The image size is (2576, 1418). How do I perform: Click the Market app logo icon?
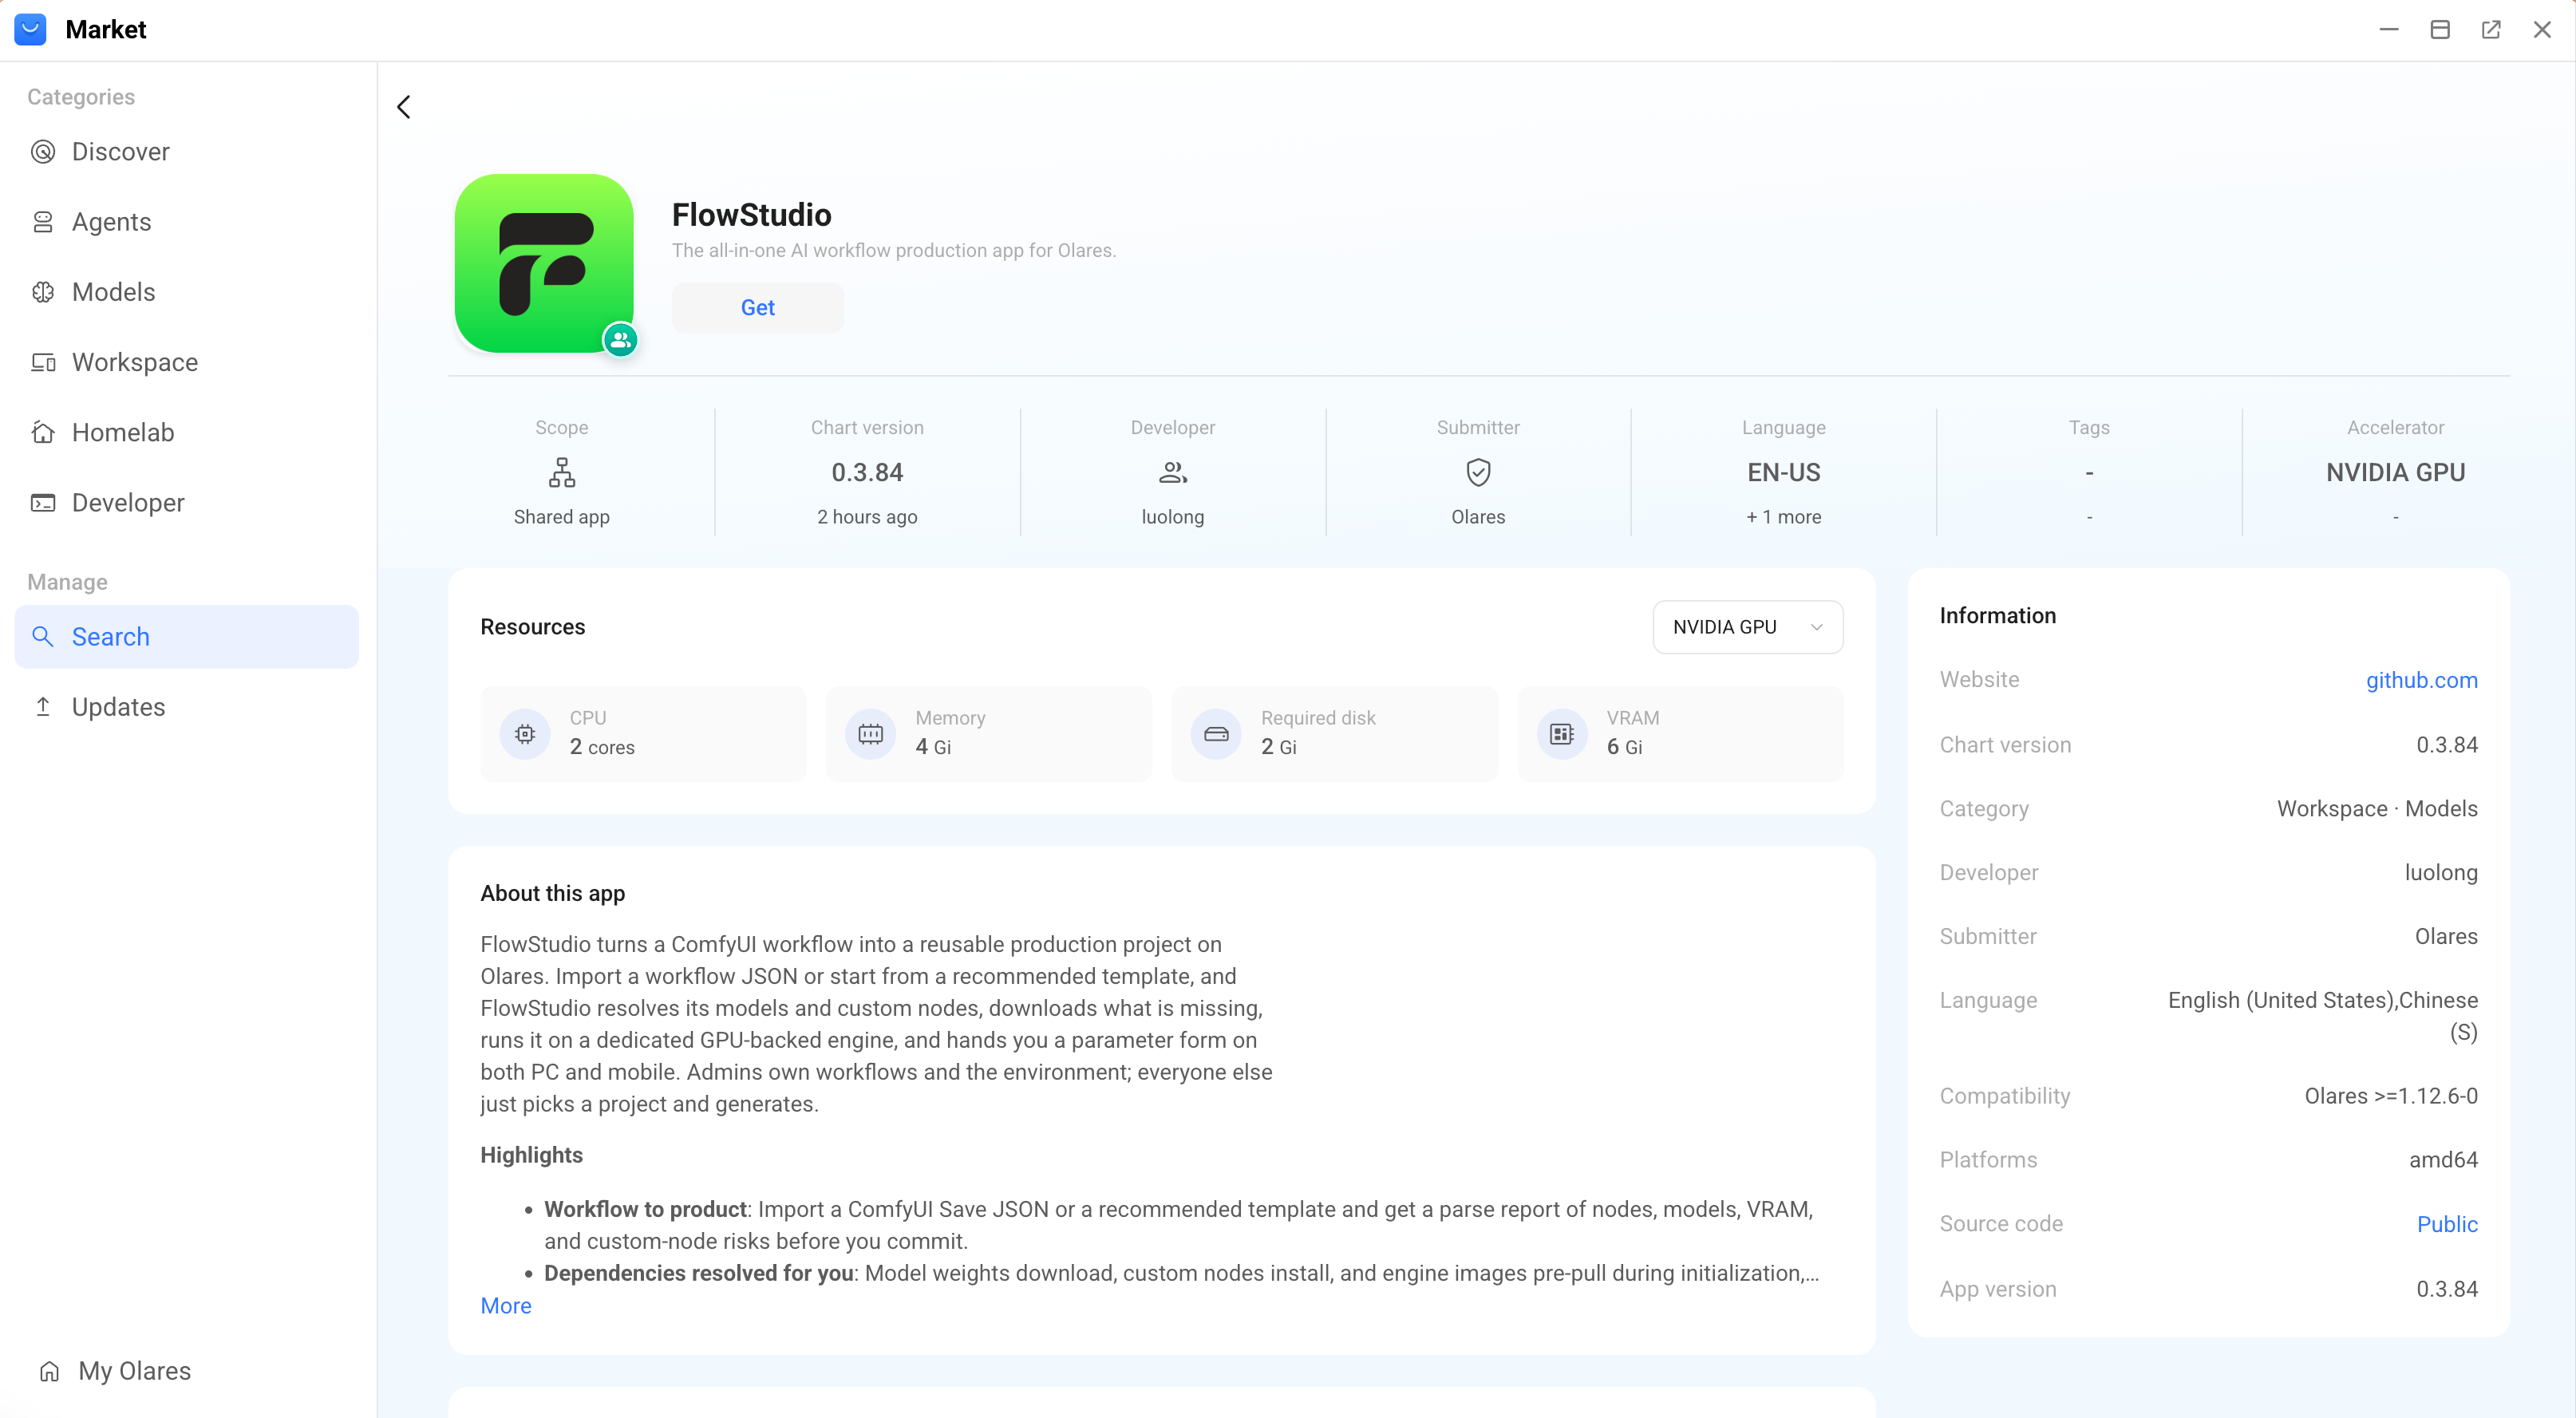pos(31,29)
